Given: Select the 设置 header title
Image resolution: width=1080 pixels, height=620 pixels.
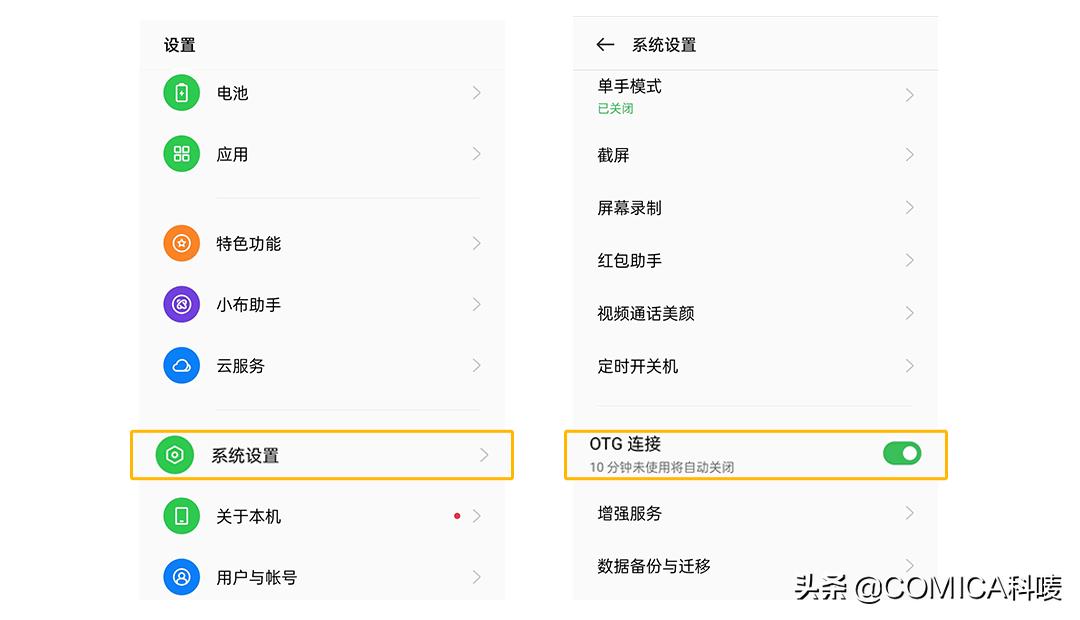Looking at the screenshot, I should point(179,44).
